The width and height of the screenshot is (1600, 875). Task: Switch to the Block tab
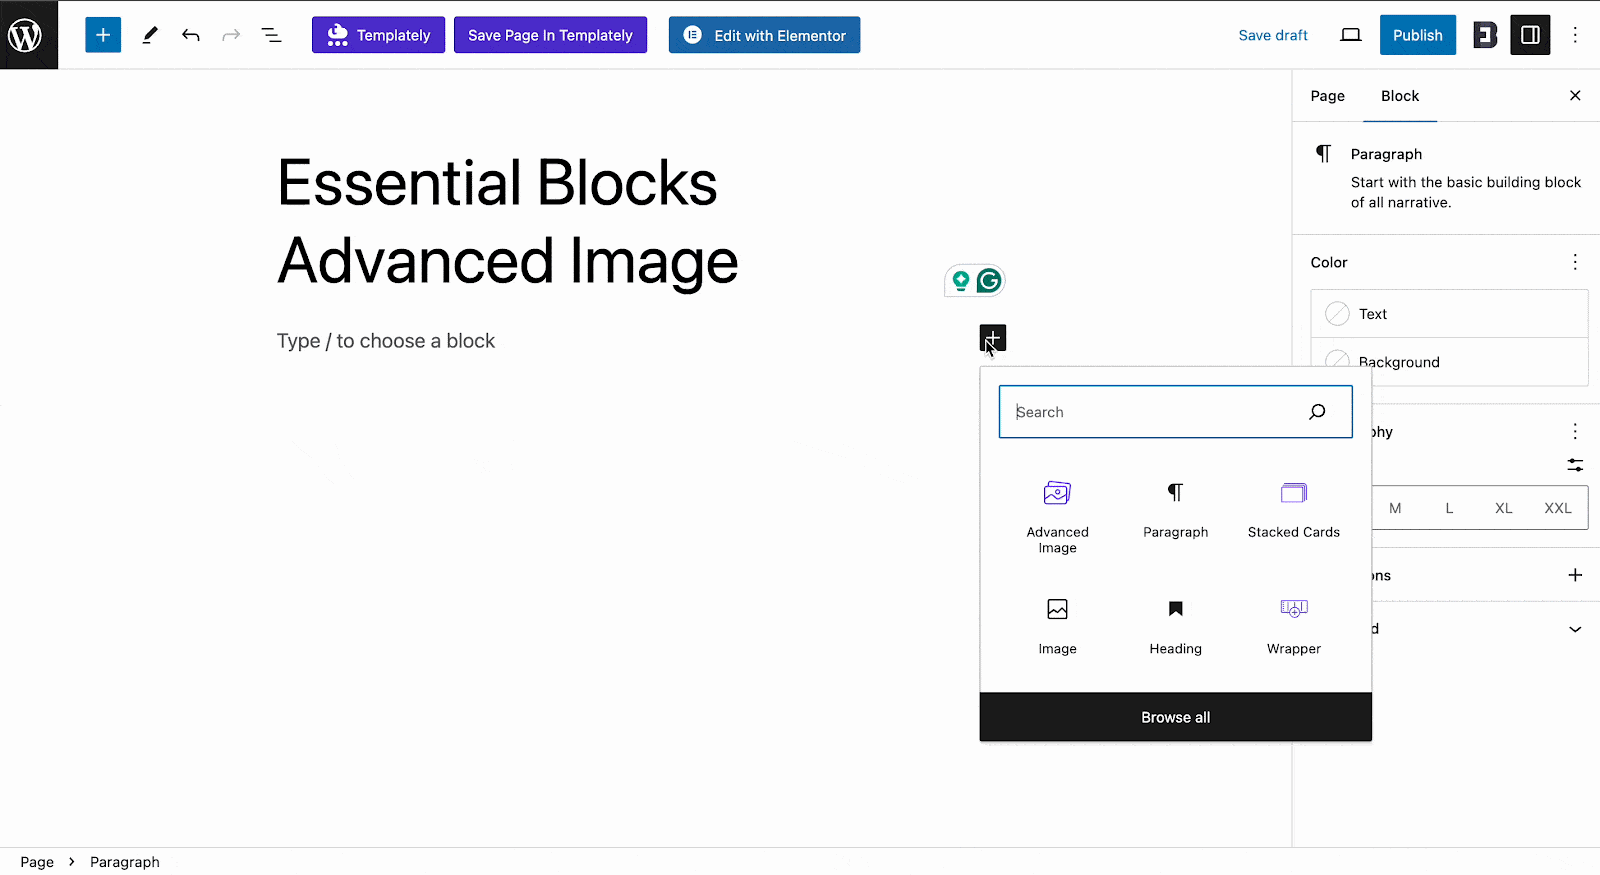1400,96
